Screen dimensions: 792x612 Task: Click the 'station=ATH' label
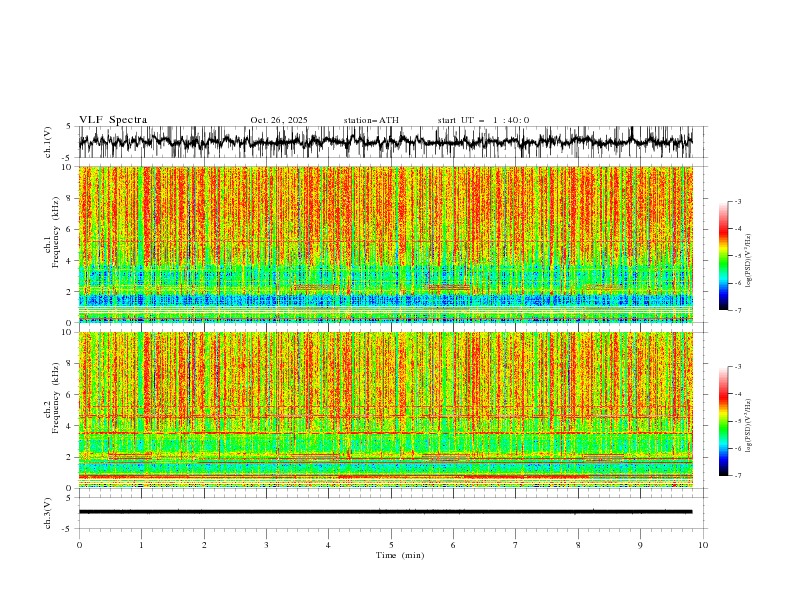point(371,120)
